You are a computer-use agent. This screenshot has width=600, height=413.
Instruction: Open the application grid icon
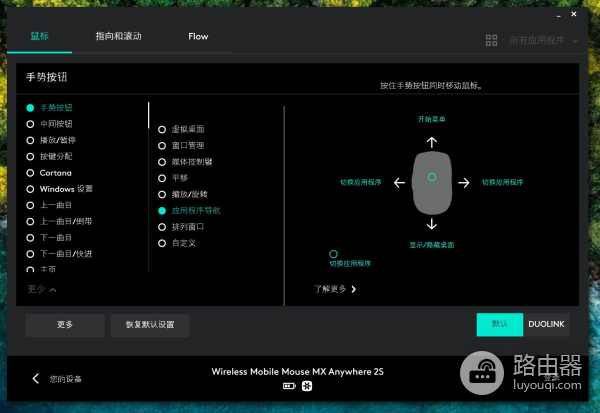coord(491,40)
